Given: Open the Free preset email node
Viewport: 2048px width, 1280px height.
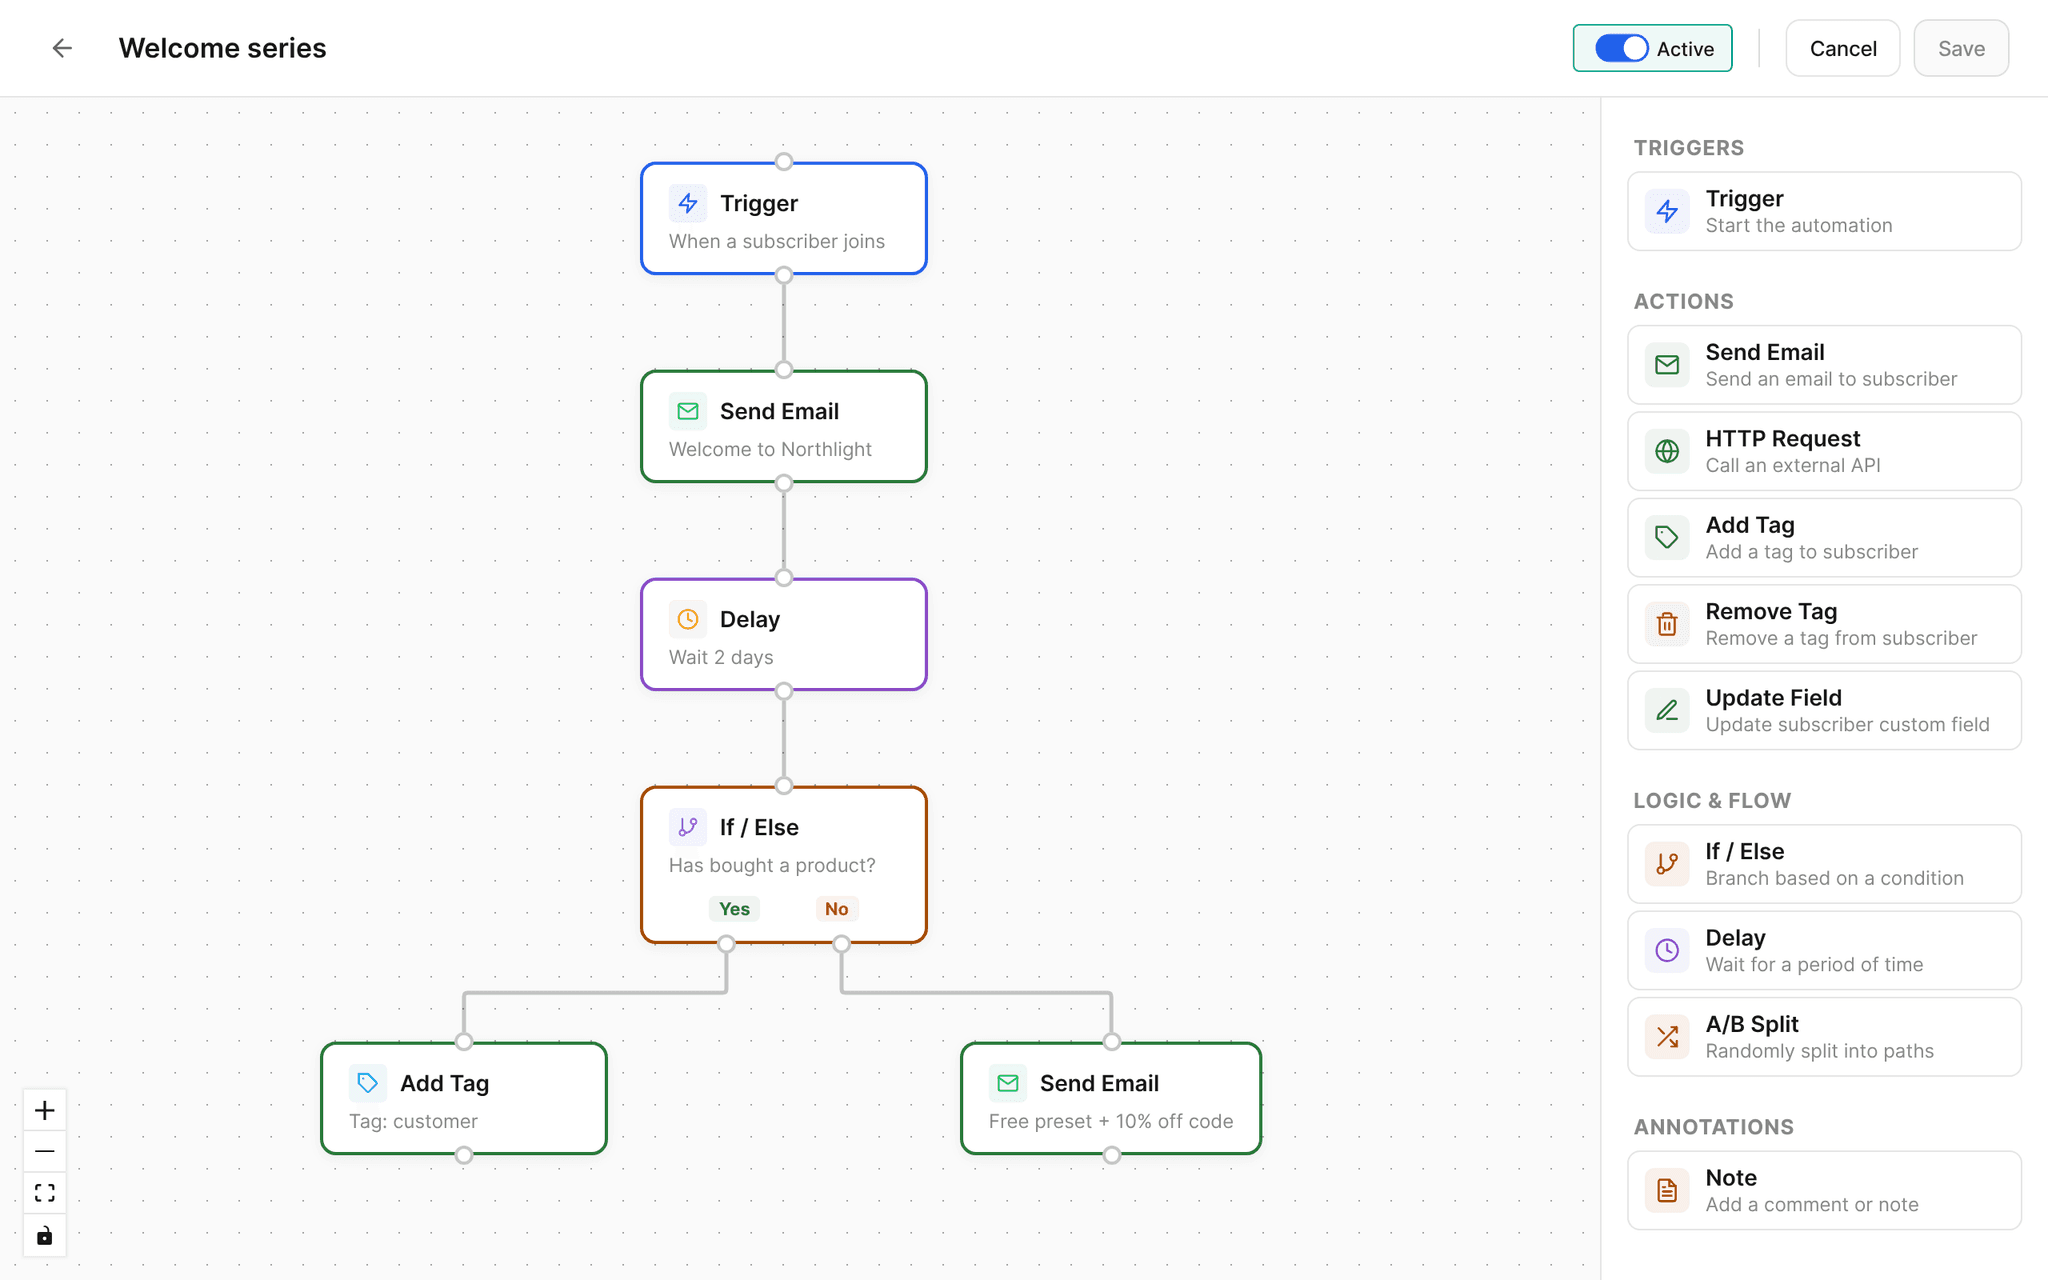Looking at the screenshot, I should pyautogui.click(x=1111, y=1098).
